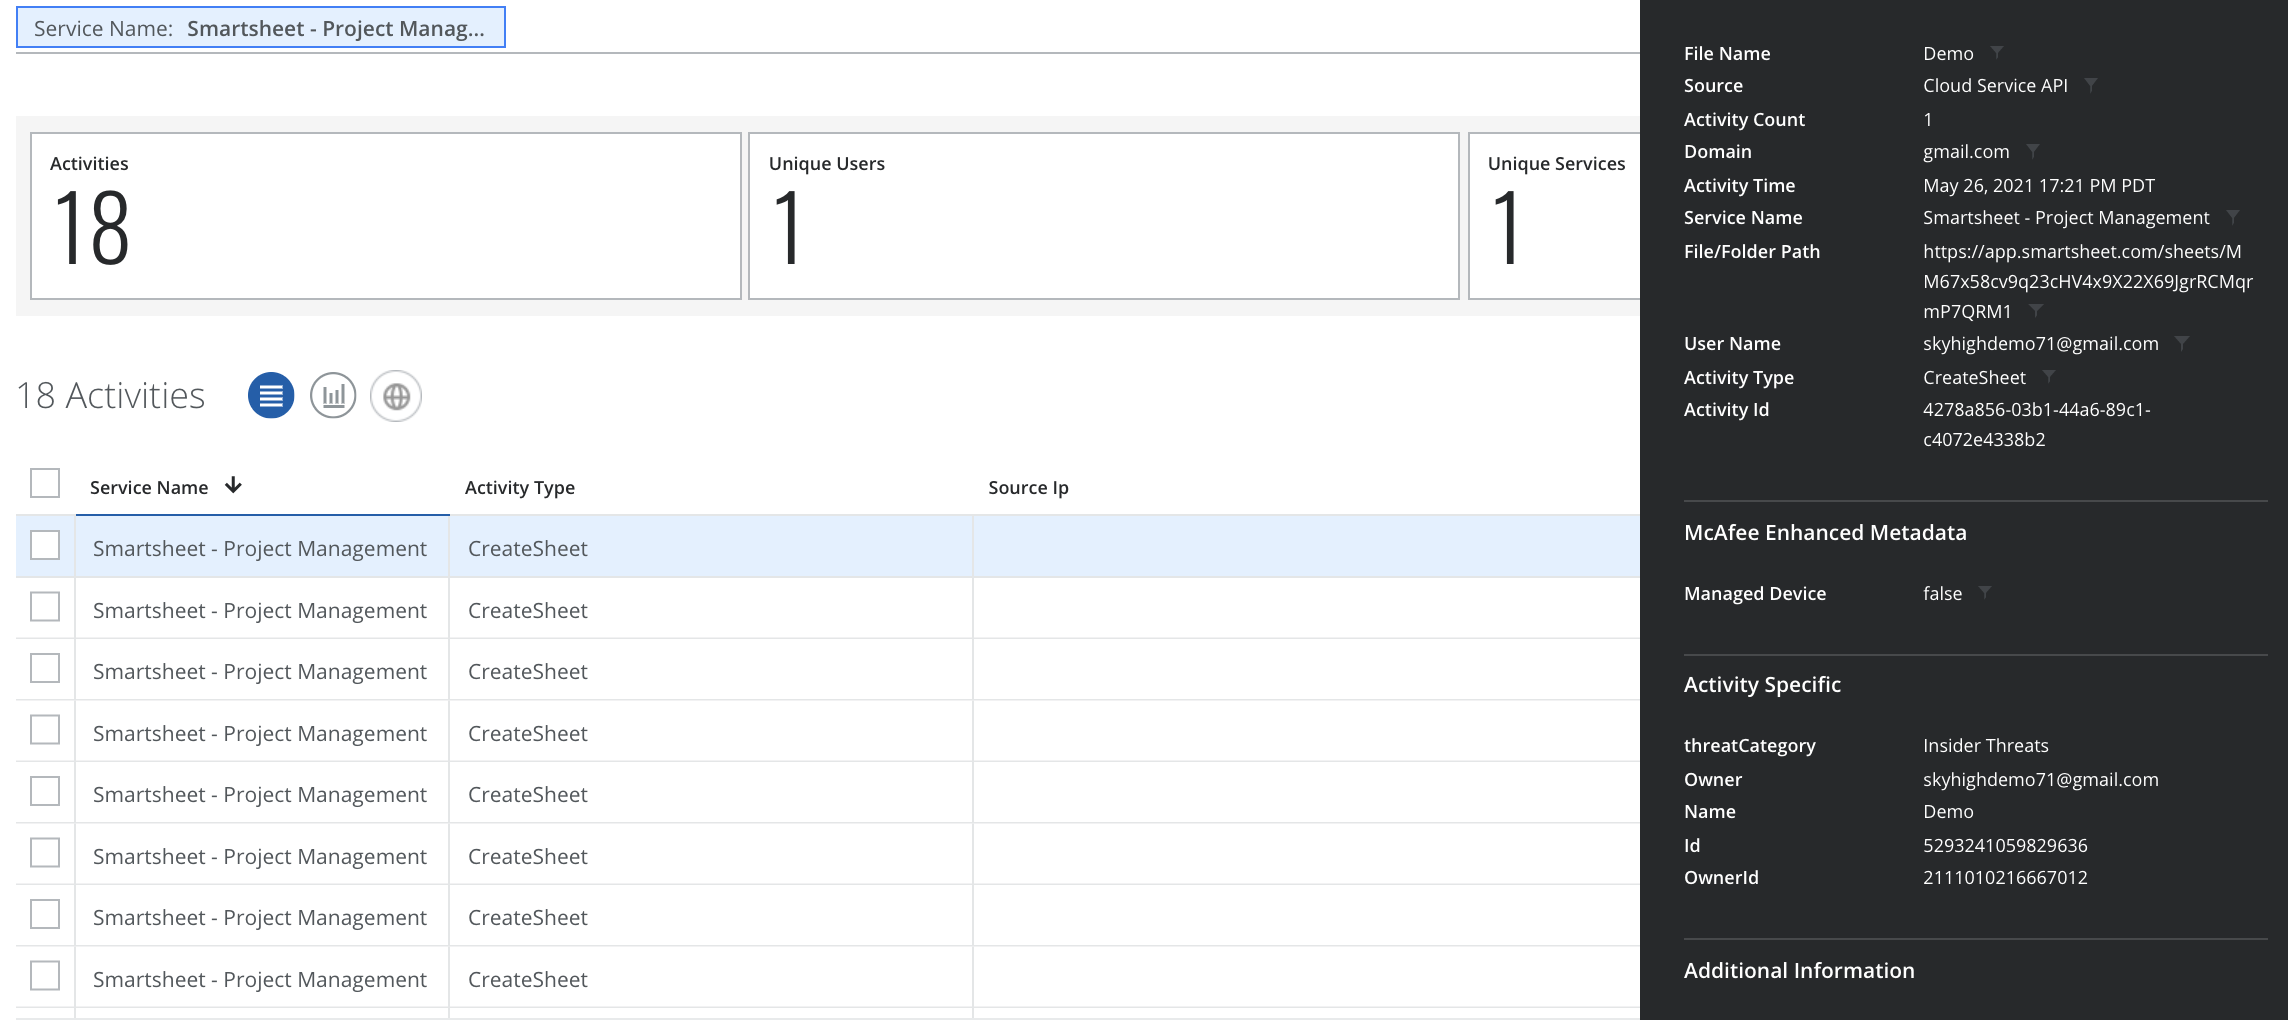The image size is (2288, 1020).
Task: Click the Activity Specific section heading
Action: click(x=1762, y=684)
